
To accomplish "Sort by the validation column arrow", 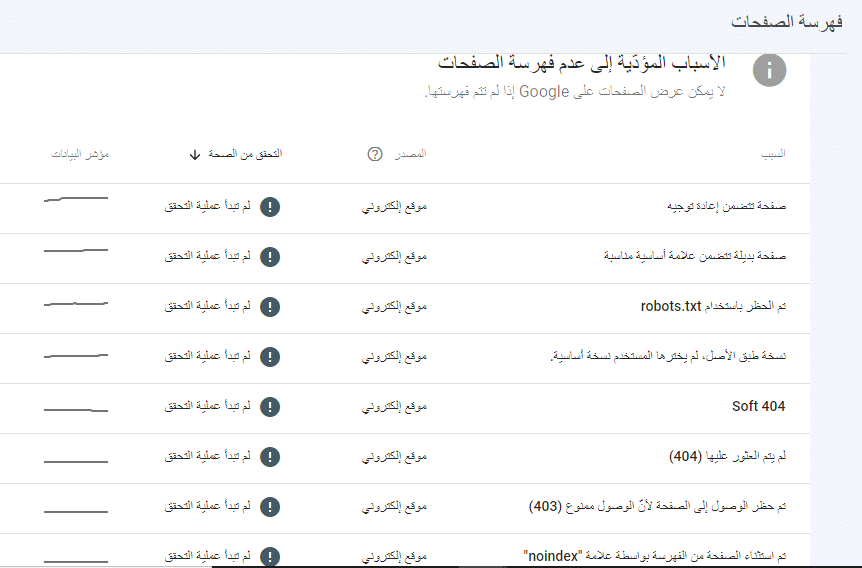I will point(195,155).
